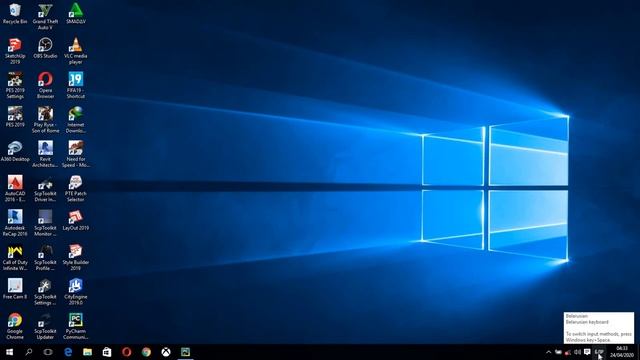Select the PTE Patch Selector icon

[x=76, y=189]
